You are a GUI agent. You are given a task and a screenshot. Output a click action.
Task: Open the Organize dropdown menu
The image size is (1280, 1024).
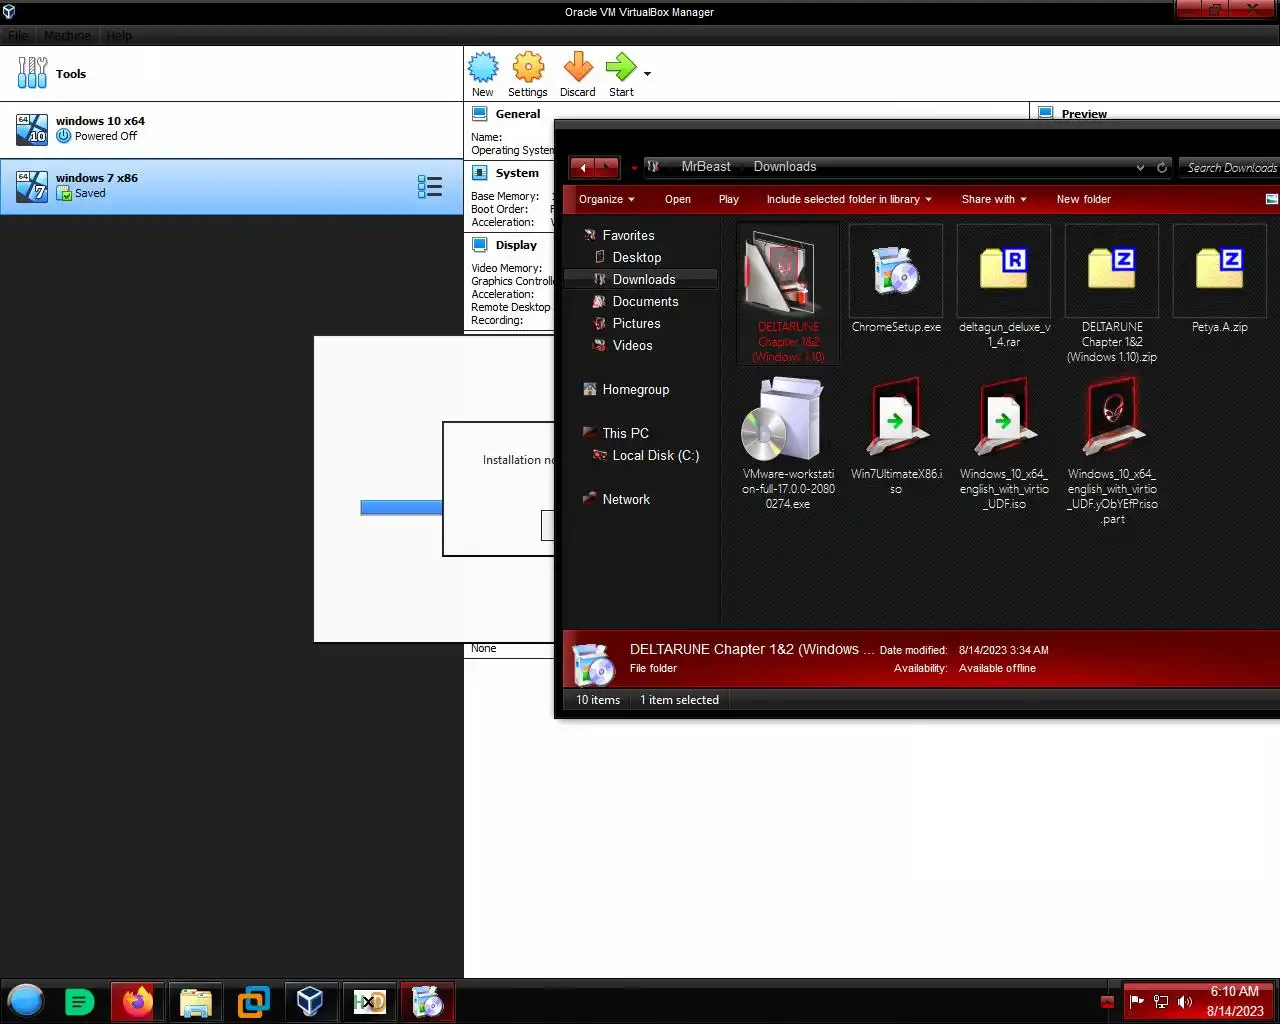[606, 199]
